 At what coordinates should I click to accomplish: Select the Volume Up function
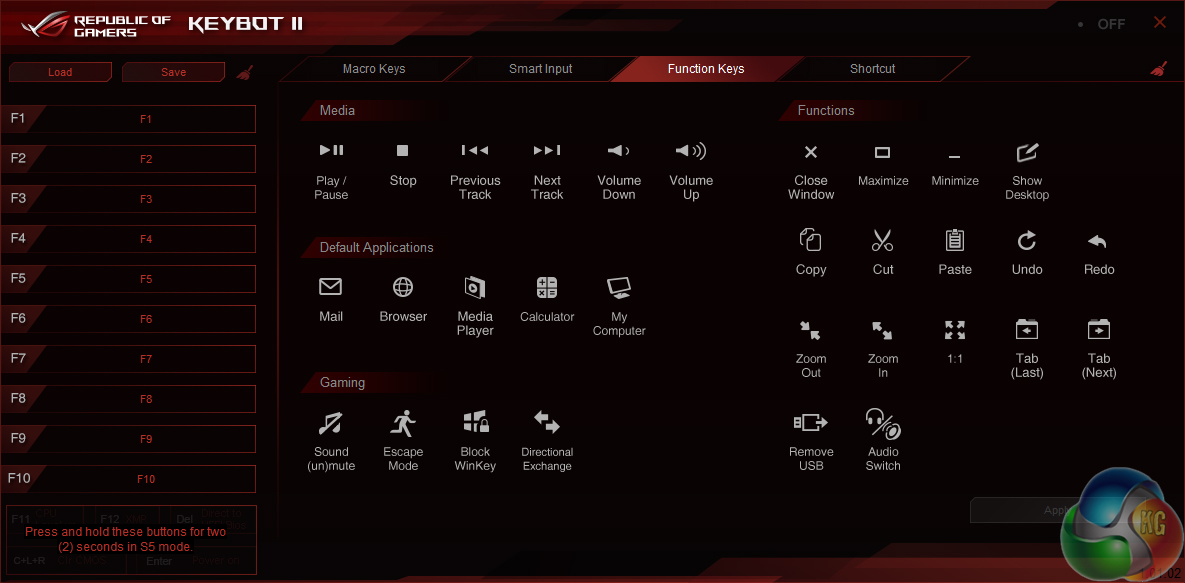(691, 150)
